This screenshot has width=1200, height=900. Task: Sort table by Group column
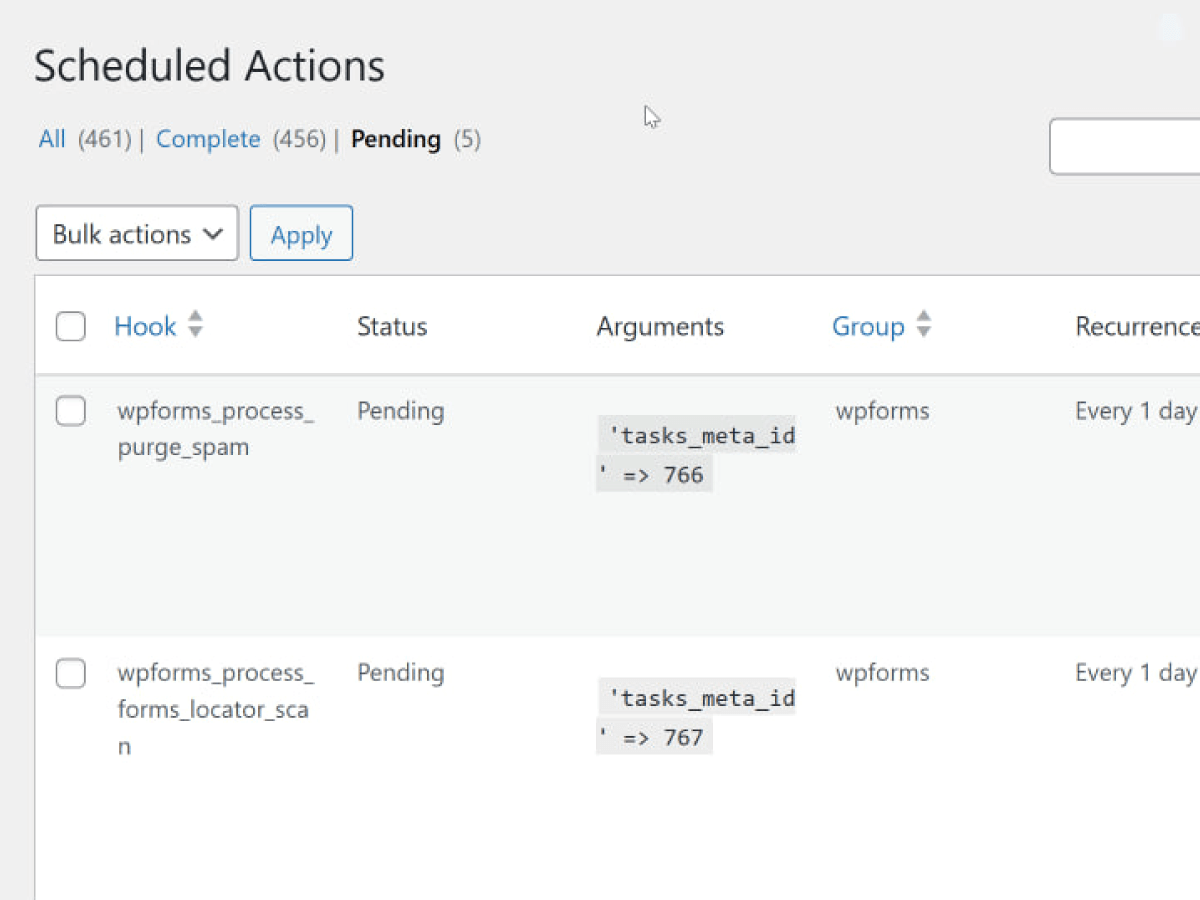click(868, 326)
